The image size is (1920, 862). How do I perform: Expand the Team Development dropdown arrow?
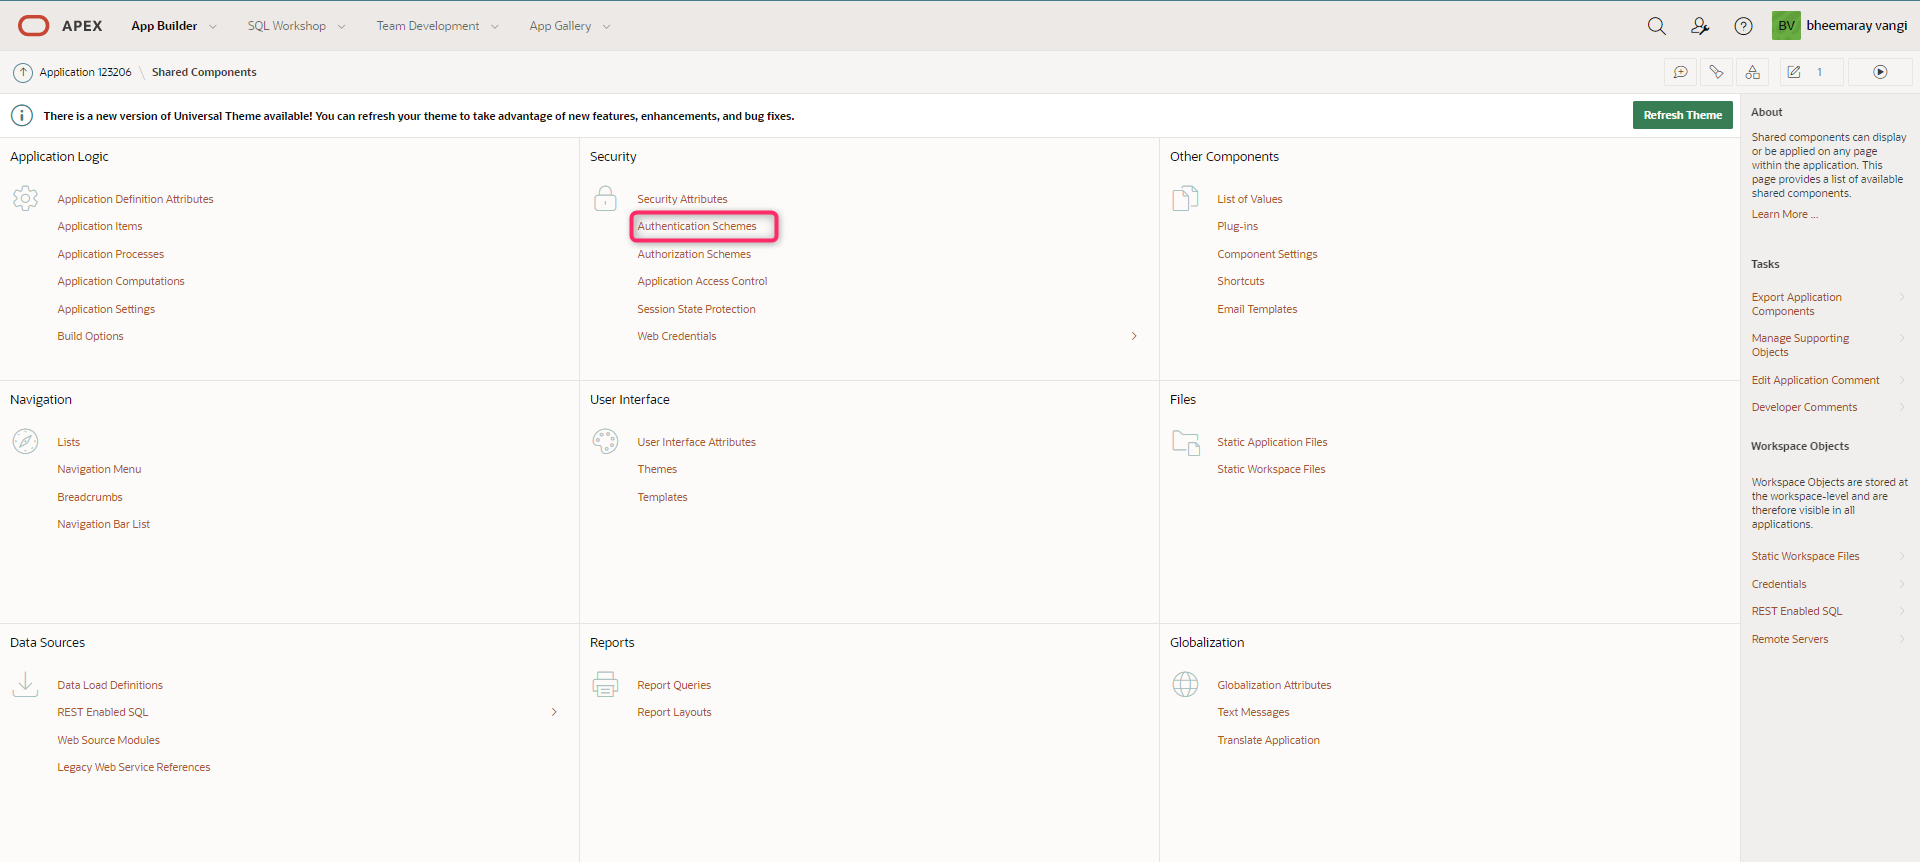click(x=494, y=27)
